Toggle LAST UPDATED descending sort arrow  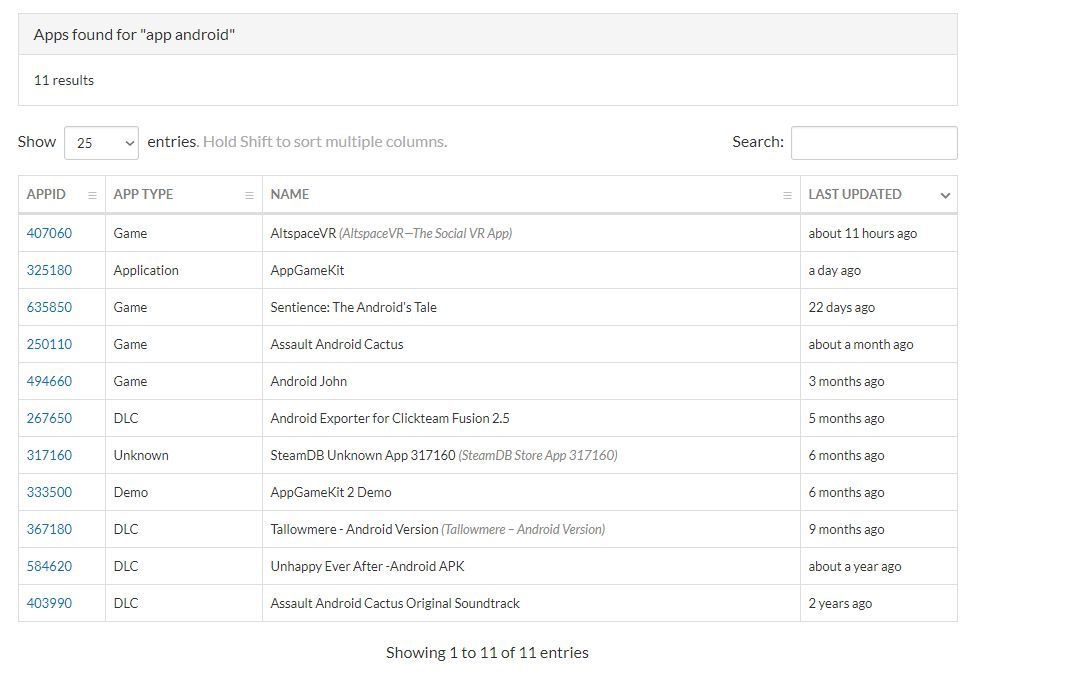[x=945, y=195]
